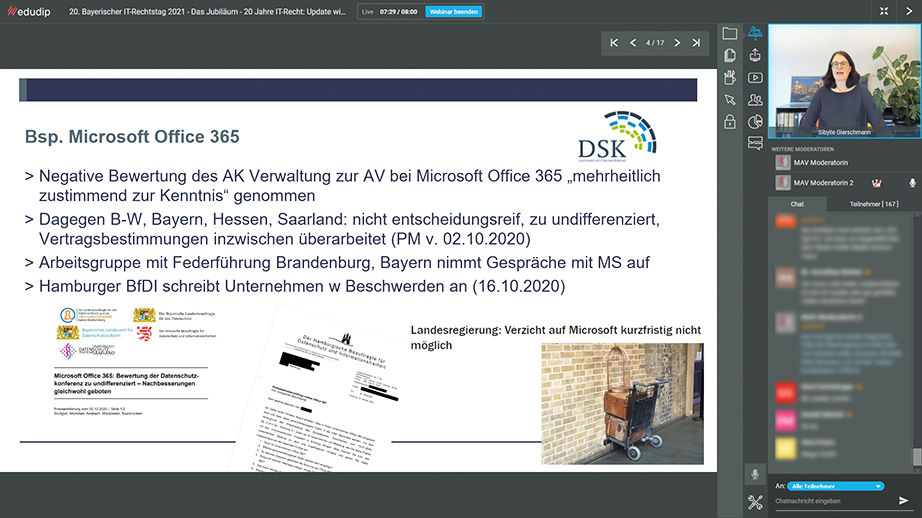Image resolution: width=922 pixels, height=518 pixels.
Task: Click the press release Microsoft Office 365 Bewertung text
Action: click(x=126, y=383)
